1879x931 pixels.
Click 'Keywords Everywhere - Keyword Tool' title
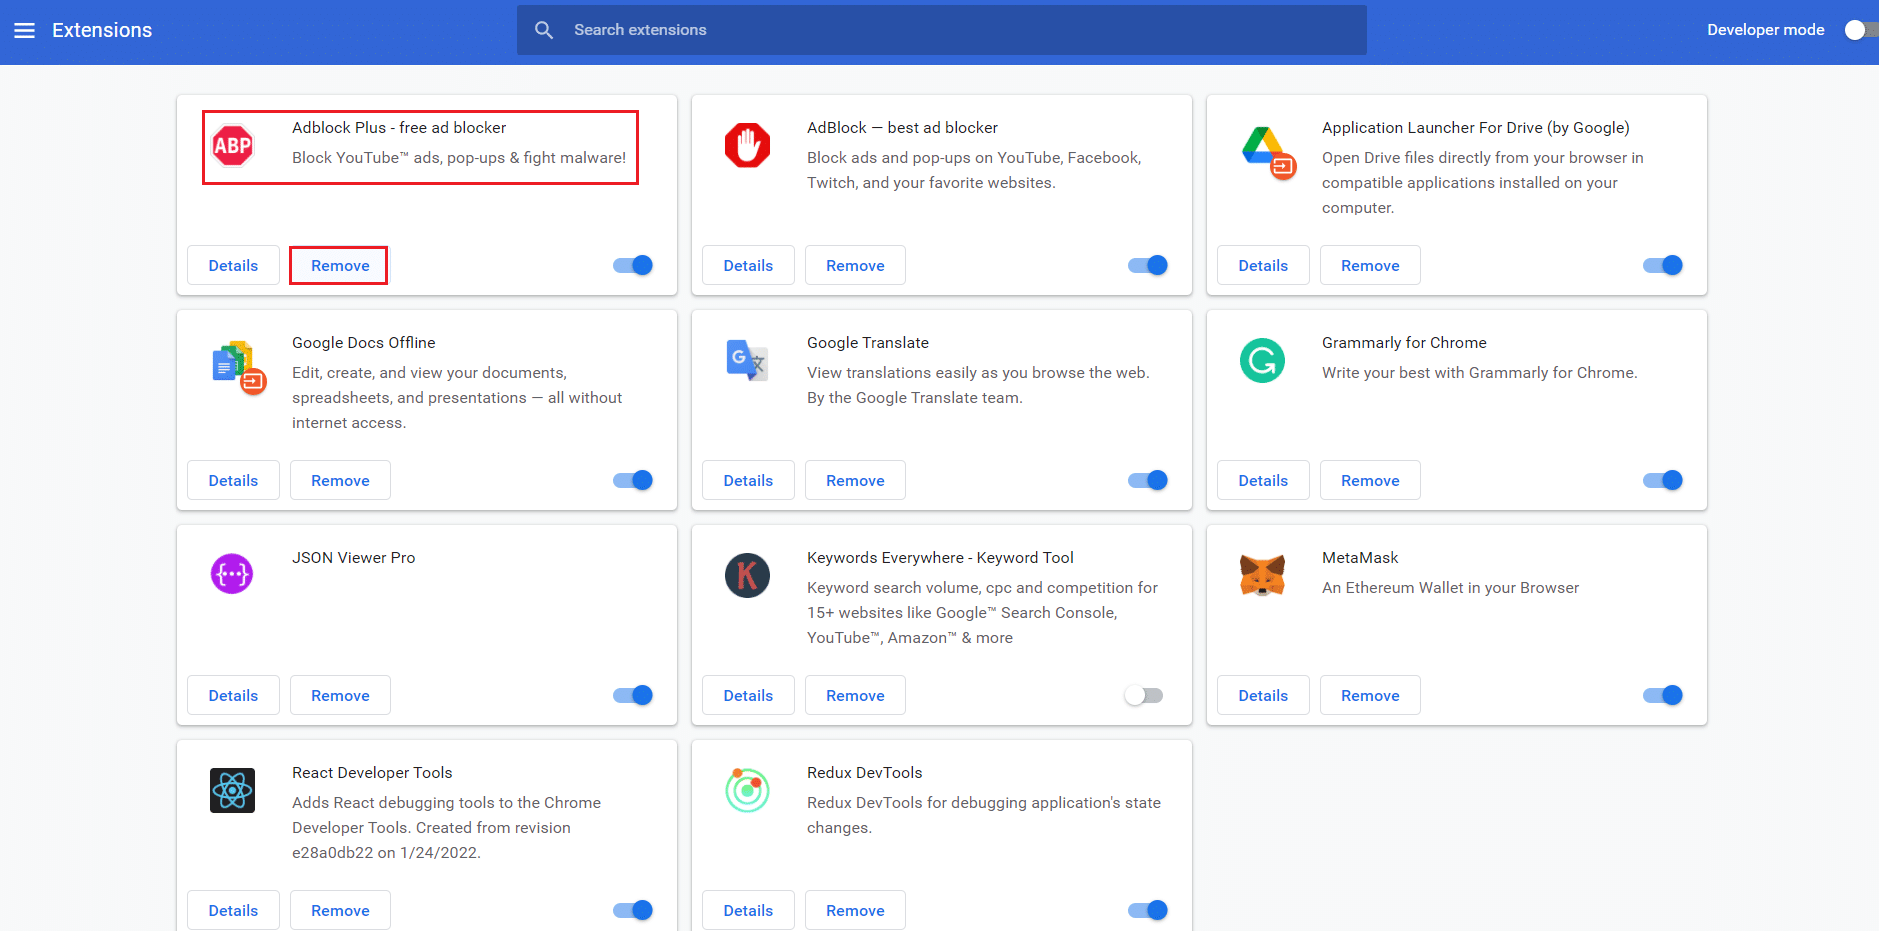[940, 558]
